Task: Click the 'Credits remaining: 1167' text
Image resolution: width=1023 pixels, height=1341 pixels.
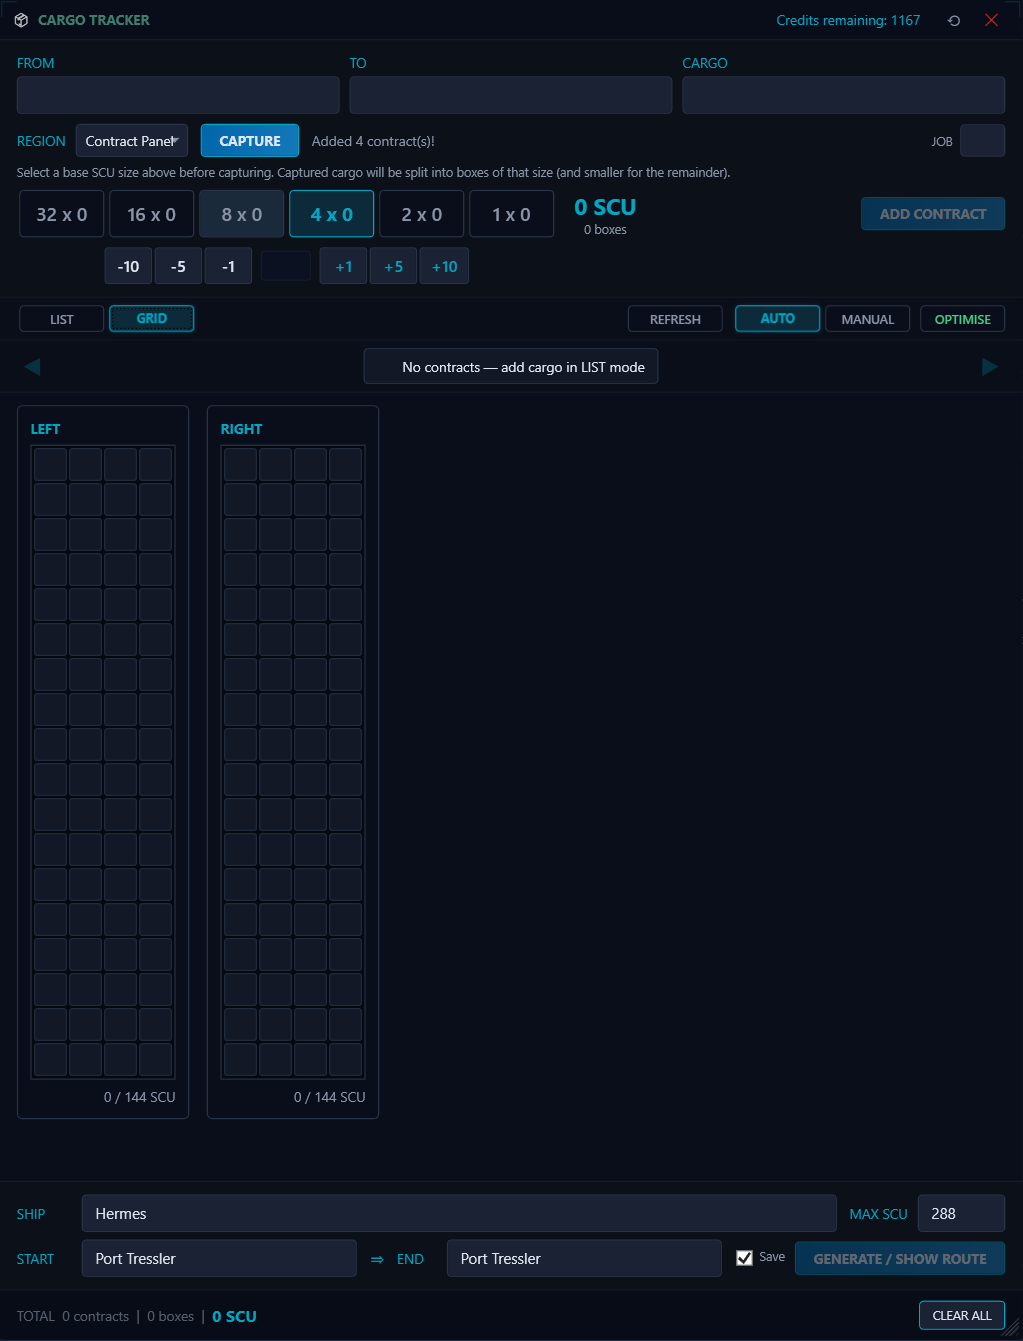Action: pyautogui.click(x=848, y=20)
